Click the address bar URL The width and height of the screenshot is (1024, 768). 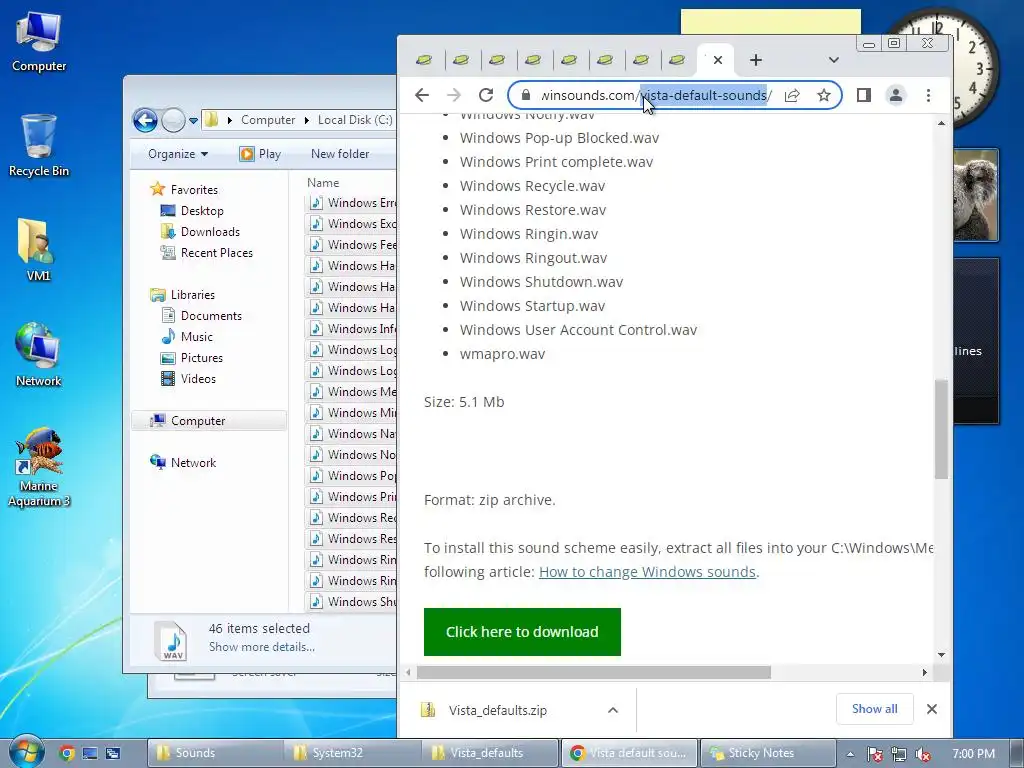click(656, 95)
